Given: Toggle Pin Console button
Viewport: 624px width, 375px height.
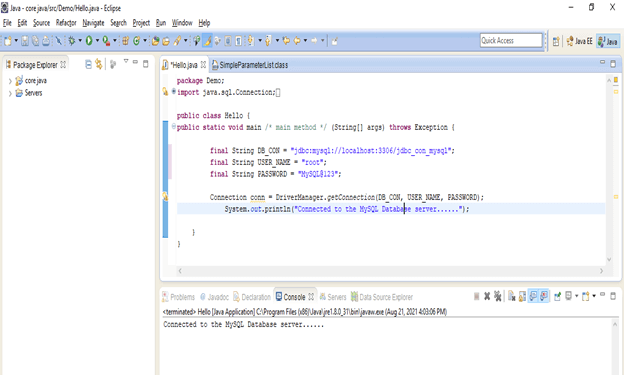Looking at the screenshot, I should click(x=558, y=296).
